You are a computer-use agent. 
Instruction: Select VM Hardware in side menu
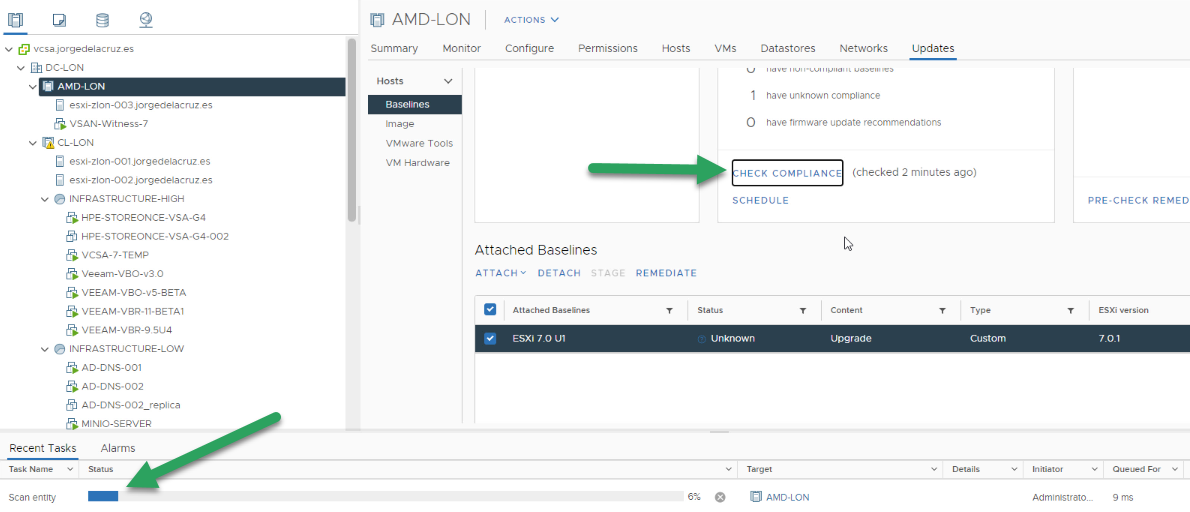click(417, 163)
